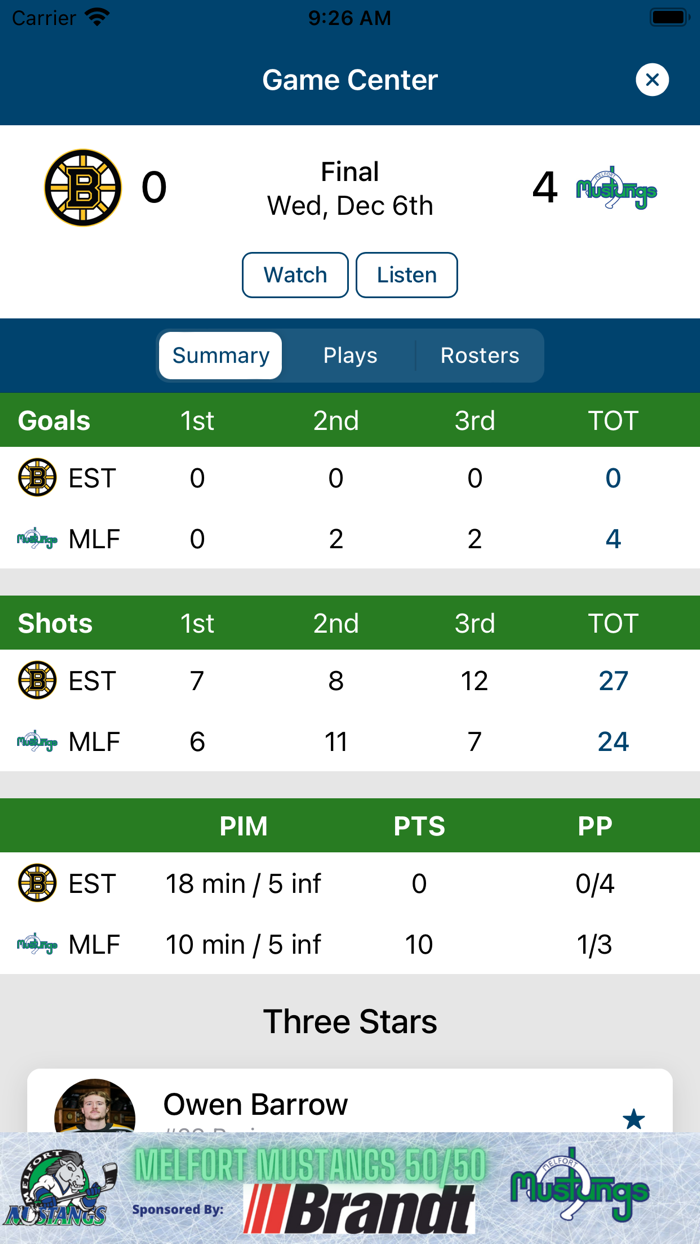Open Owen Barrow's player page
The width and height of the screenshot is (700, 1244).
(255, 1104)
